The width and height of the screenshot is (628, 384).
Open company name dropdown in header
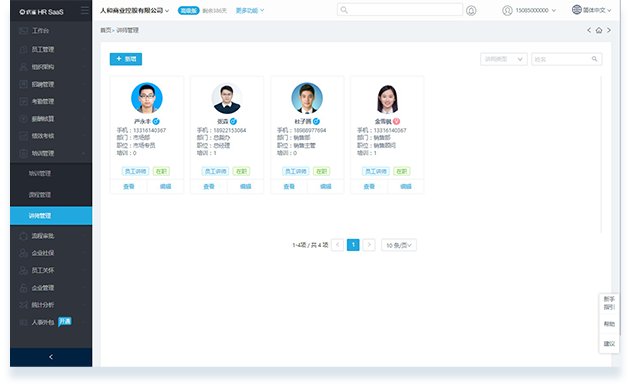tap(135, 11)
